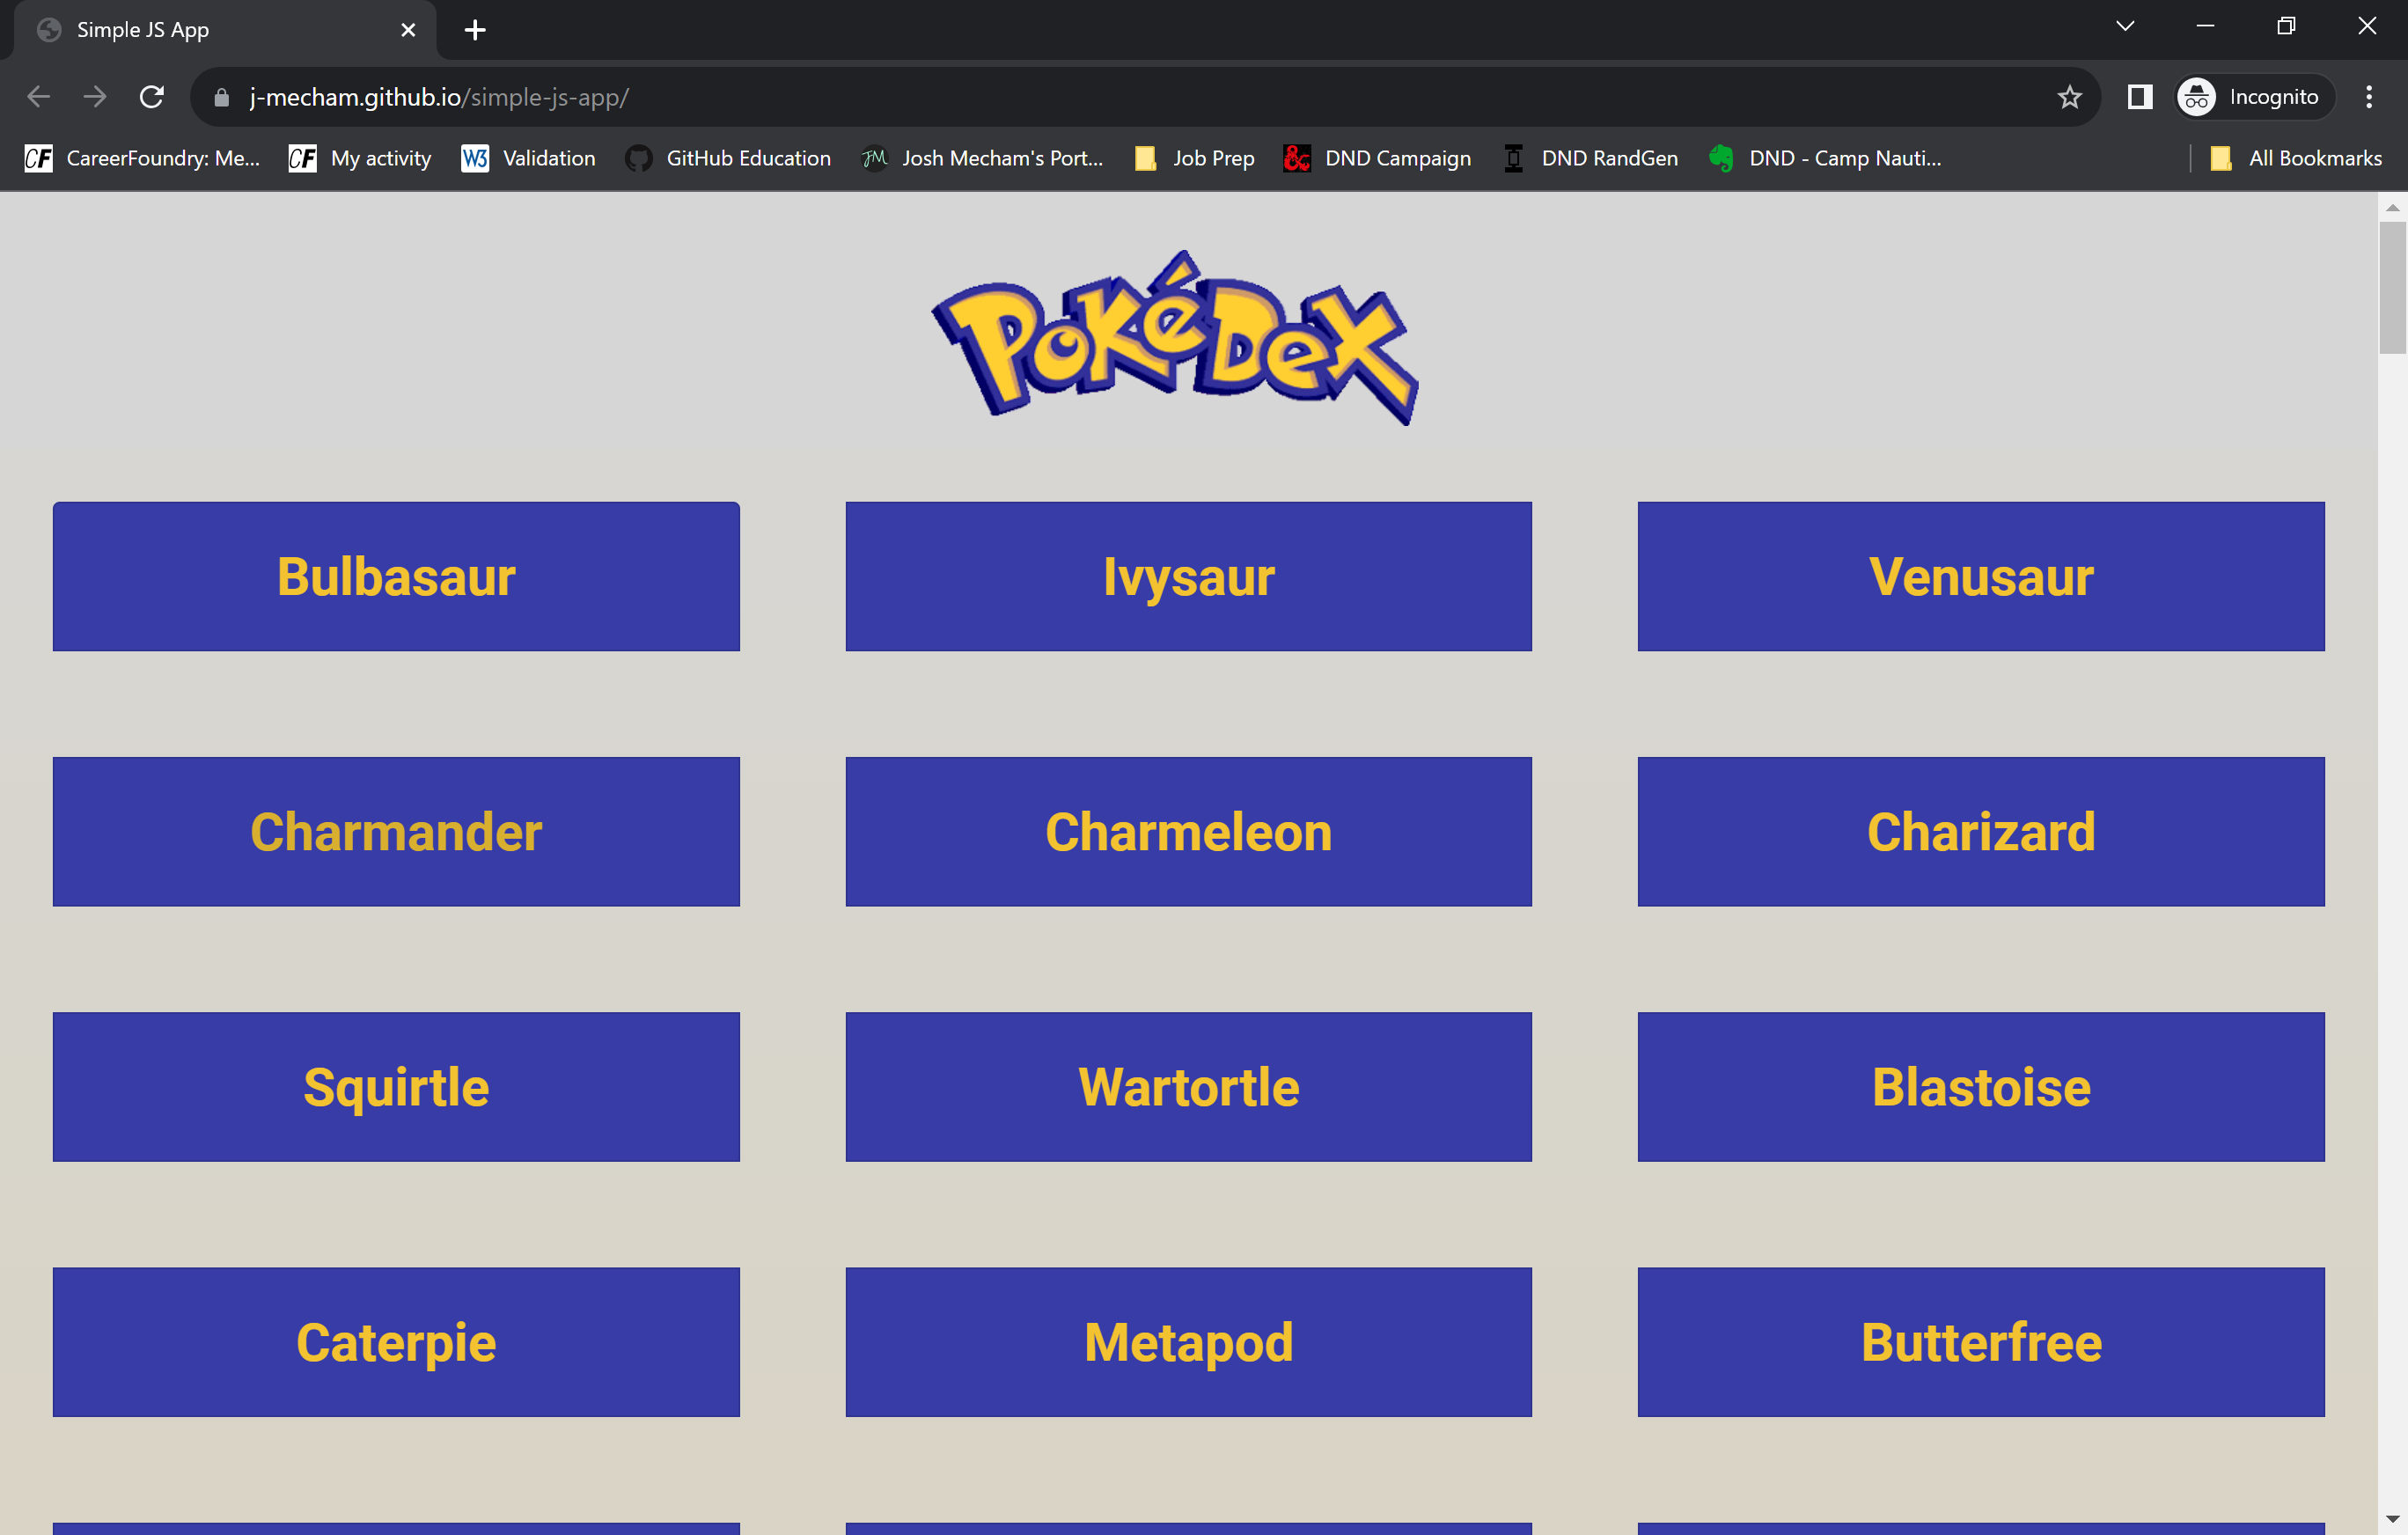
Task: Click the Bulbasaur button
Action: pyautogui.click(x=397, y=576)
